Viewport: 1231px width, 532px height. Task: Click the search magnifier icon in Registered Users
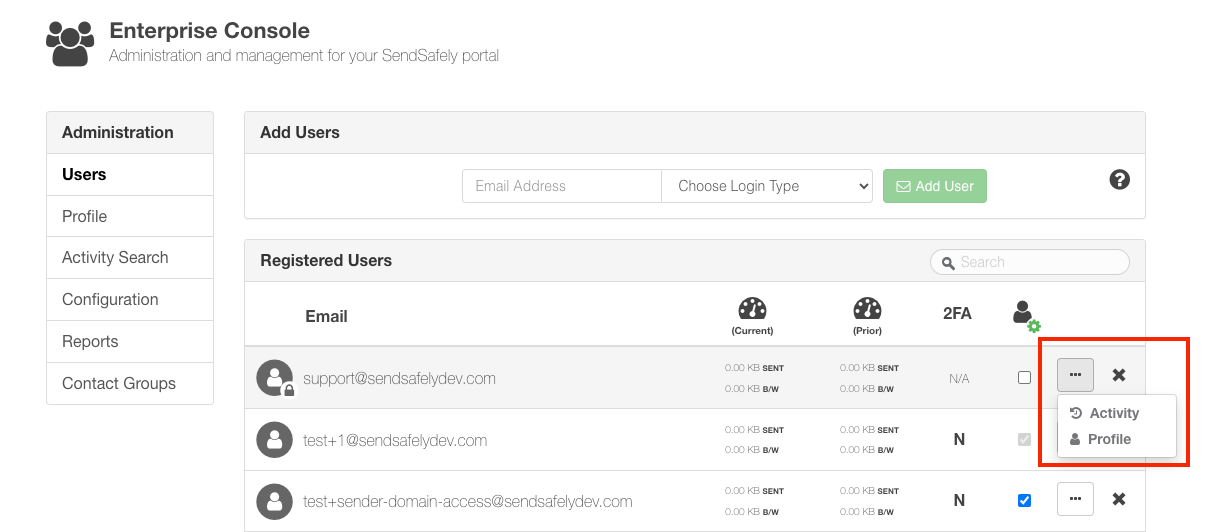[947, 262]
